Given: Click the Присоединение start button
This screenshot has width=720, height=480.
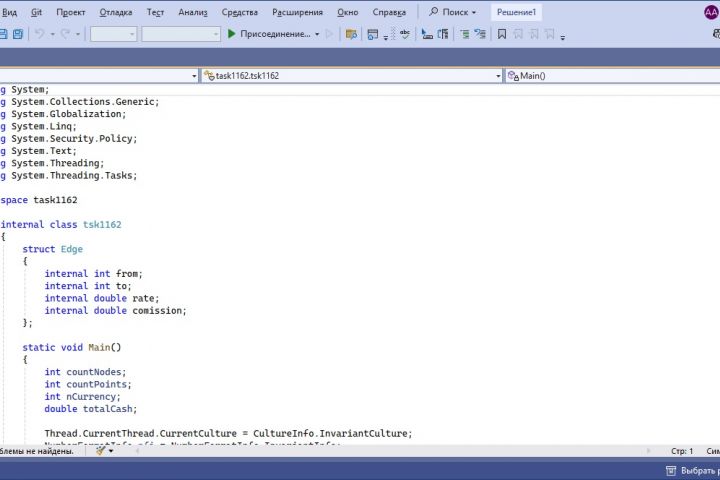Looking at the screenshot, I should [270, 34].
